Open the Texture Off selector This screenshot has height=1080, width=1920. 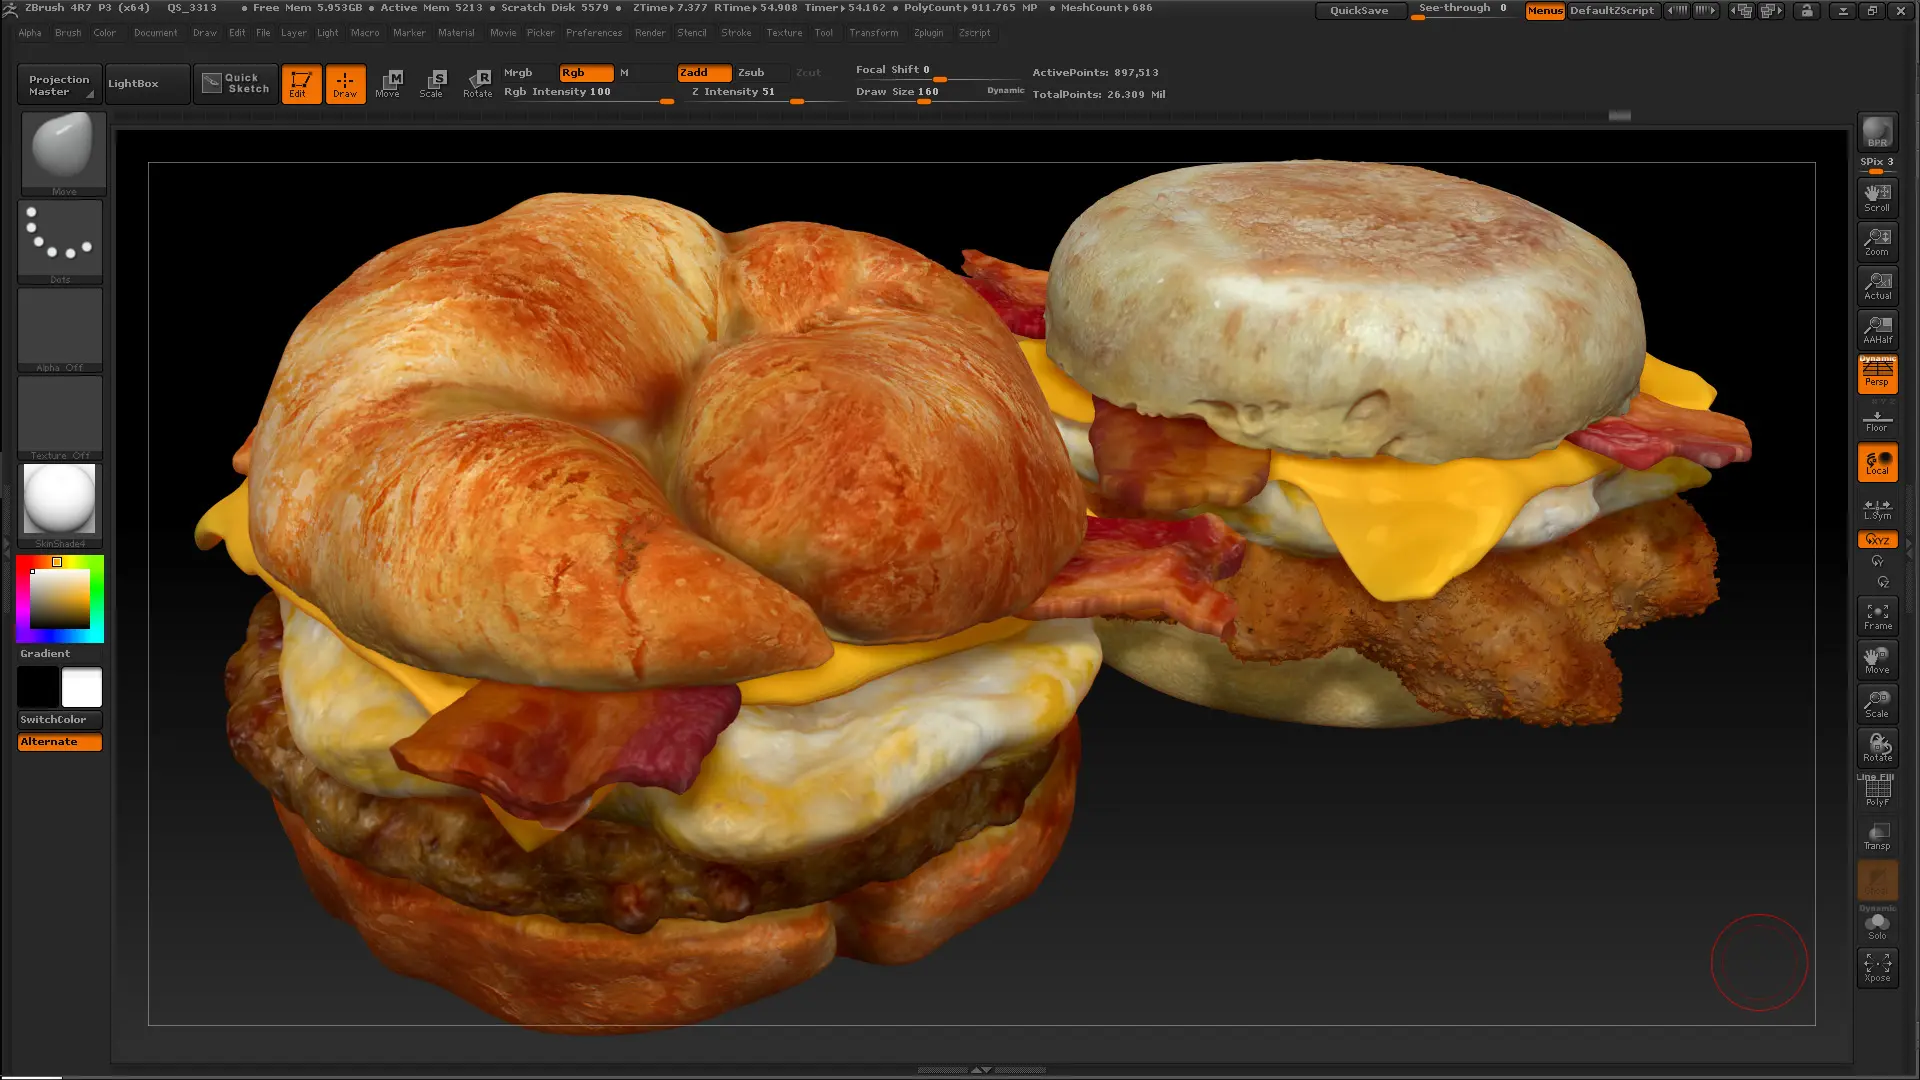click(x=60, y=417)
